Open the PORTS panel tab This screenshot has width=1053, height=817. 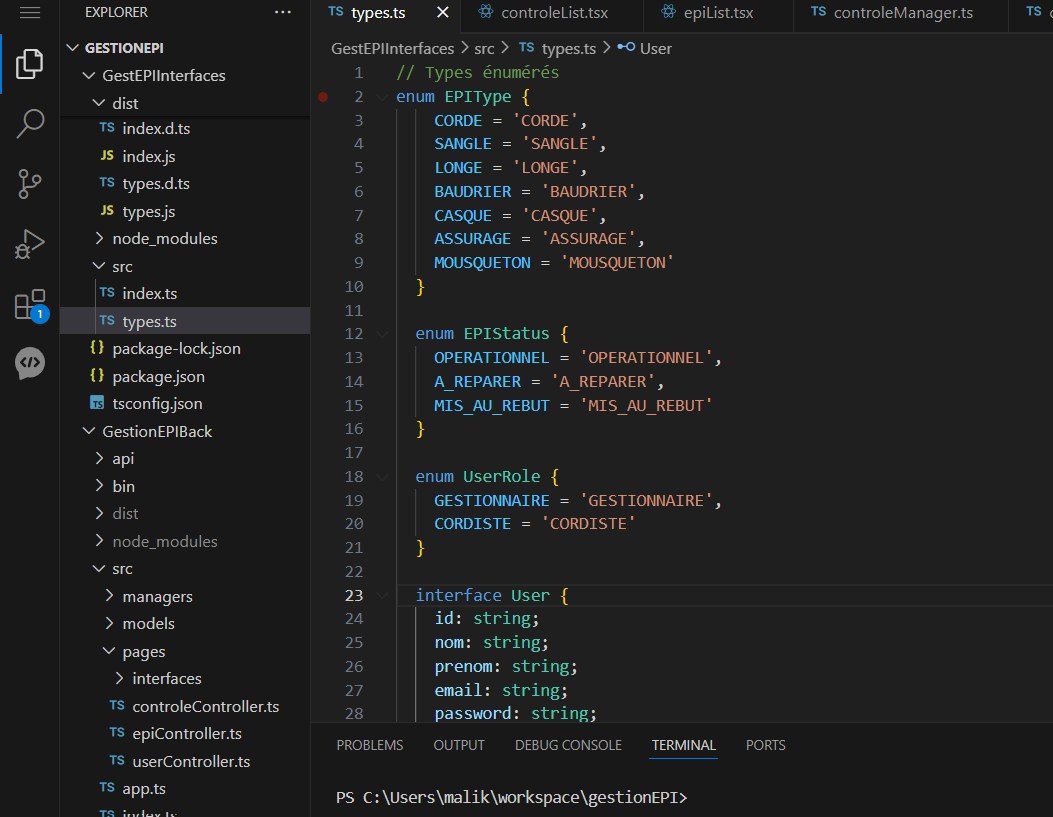[766, 745]
